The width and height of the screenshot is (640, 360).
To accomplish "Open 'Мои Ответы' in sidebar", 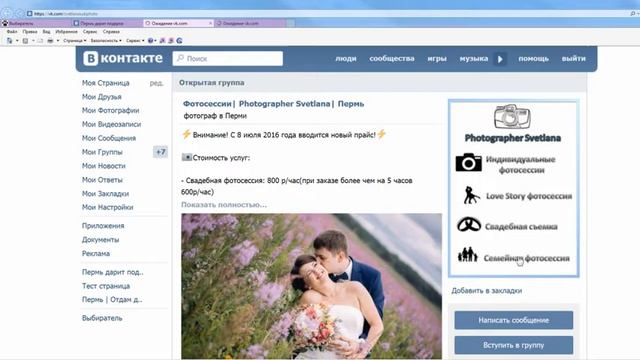I will pyautogui.click(x=102, y=180).
